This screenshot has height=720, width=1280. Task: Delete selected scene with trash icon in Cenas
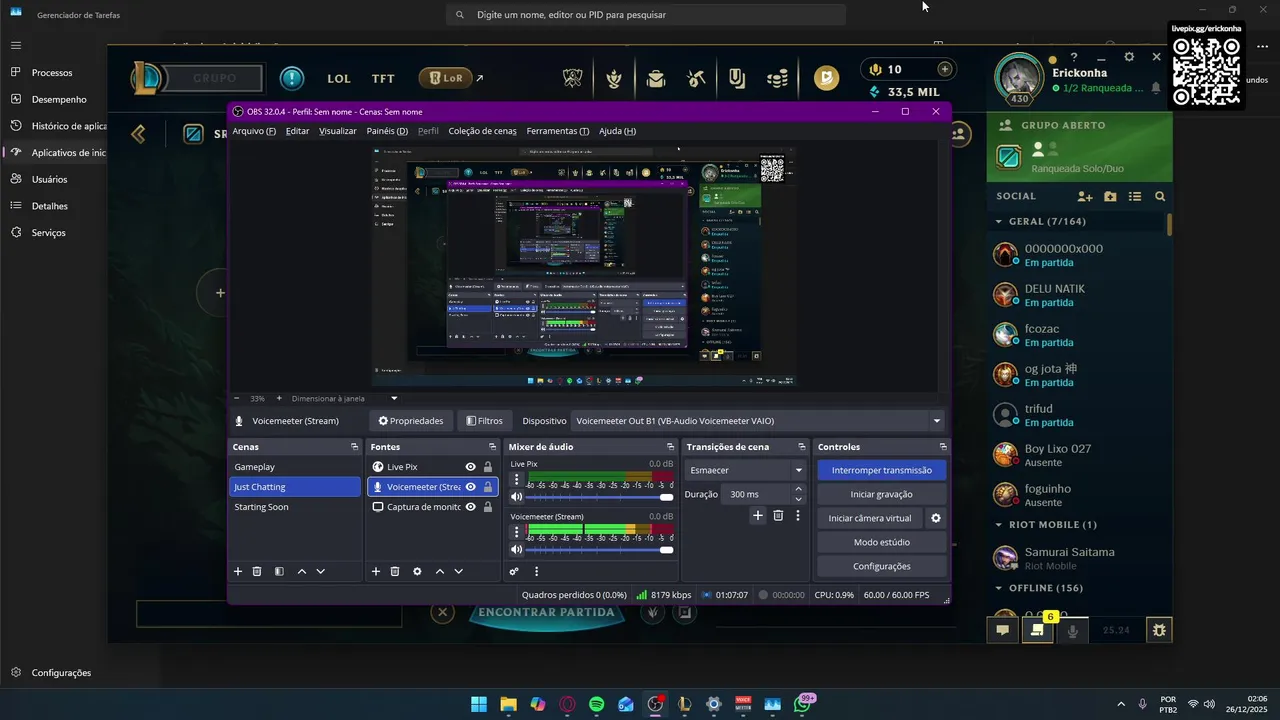click(x=257, y=571)
